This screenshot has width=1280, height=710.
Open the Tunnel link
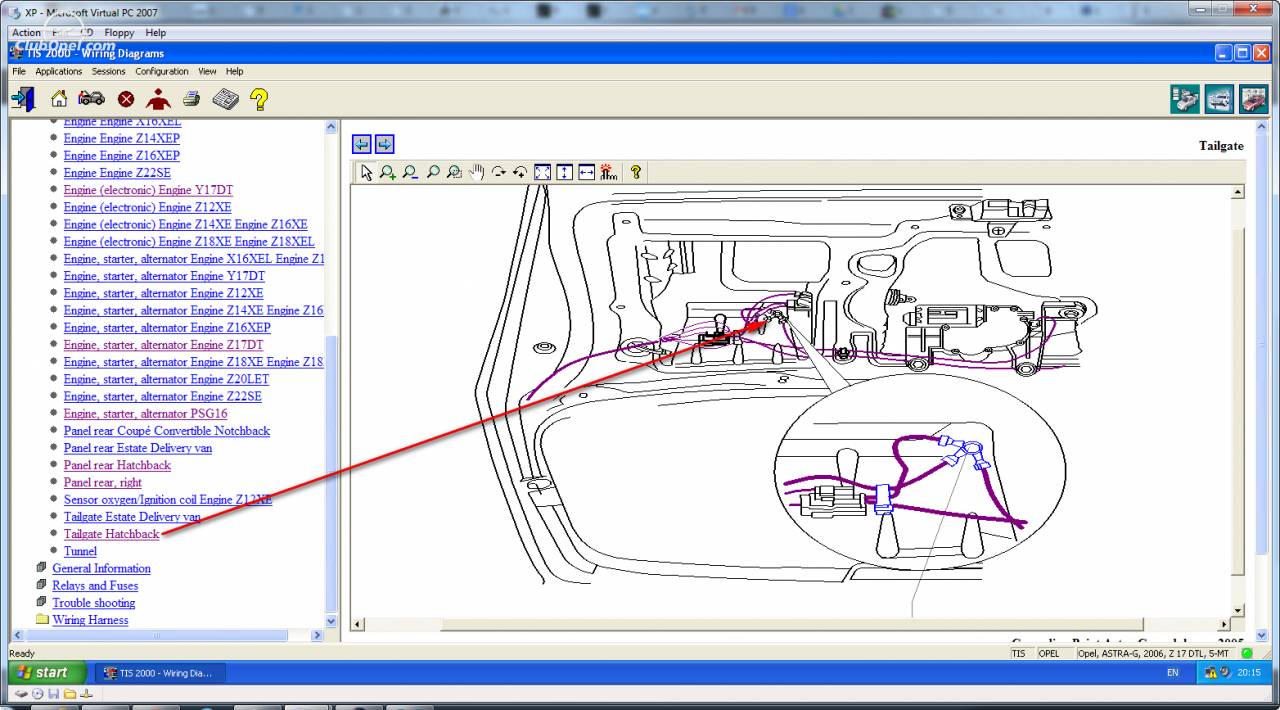[80, 551]
